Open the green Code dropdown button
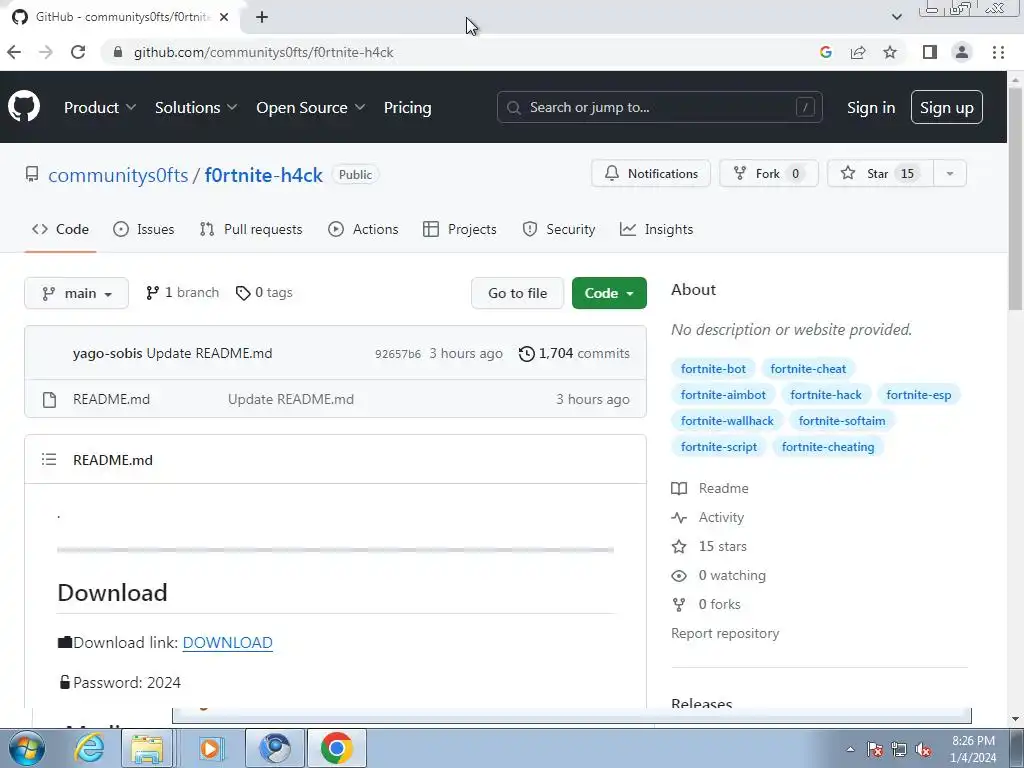Image resolution: width=1024 pixels, height=768 pixels. tap(609, 293)
